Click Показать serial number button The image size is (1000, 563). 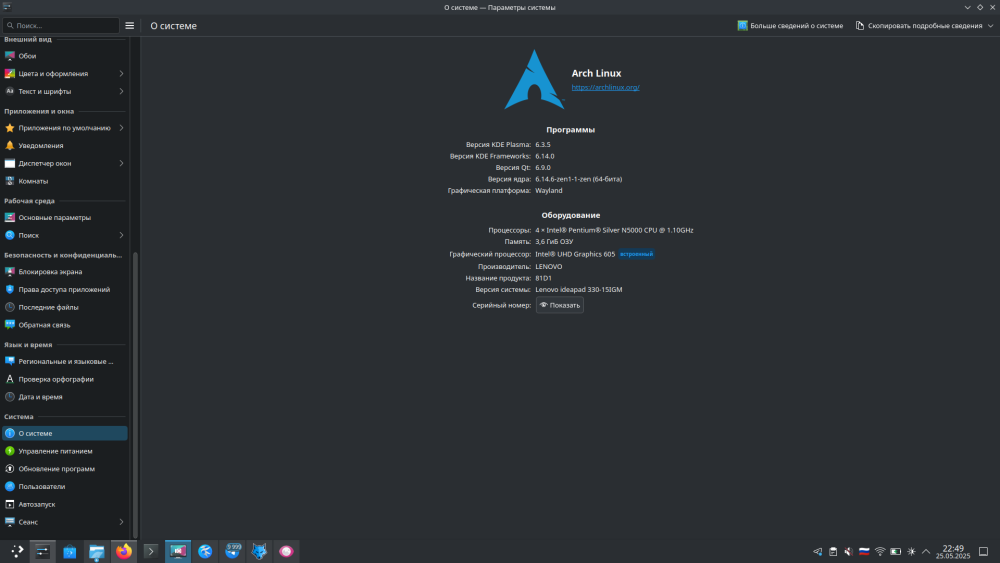(559, 305)
